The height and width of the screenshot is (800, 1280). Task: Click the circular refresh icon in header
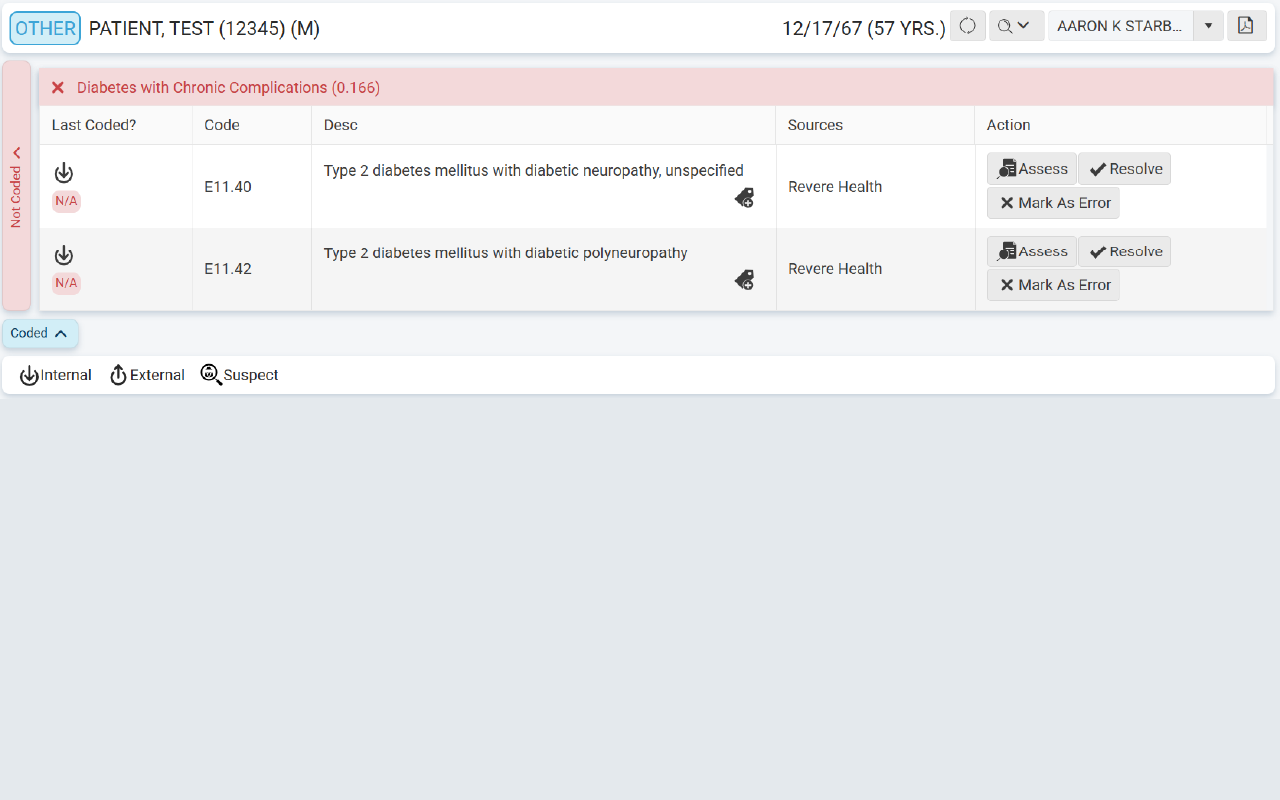[967, 26]
